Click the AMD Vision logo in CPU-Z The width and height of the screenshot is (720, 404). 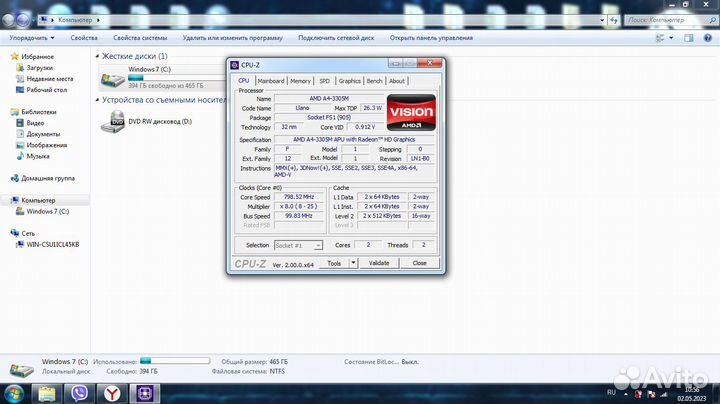click(410, 112)
